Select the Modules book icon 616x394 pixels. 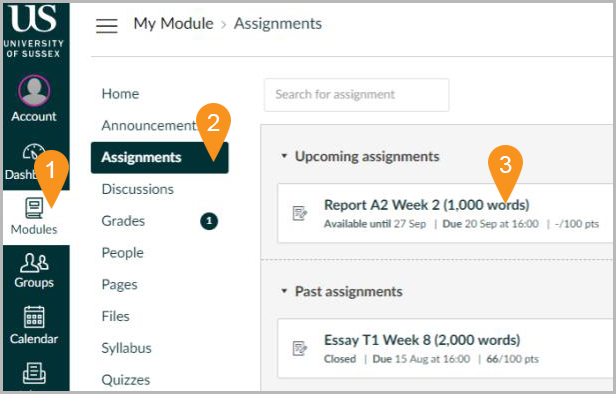pos(34,208)
